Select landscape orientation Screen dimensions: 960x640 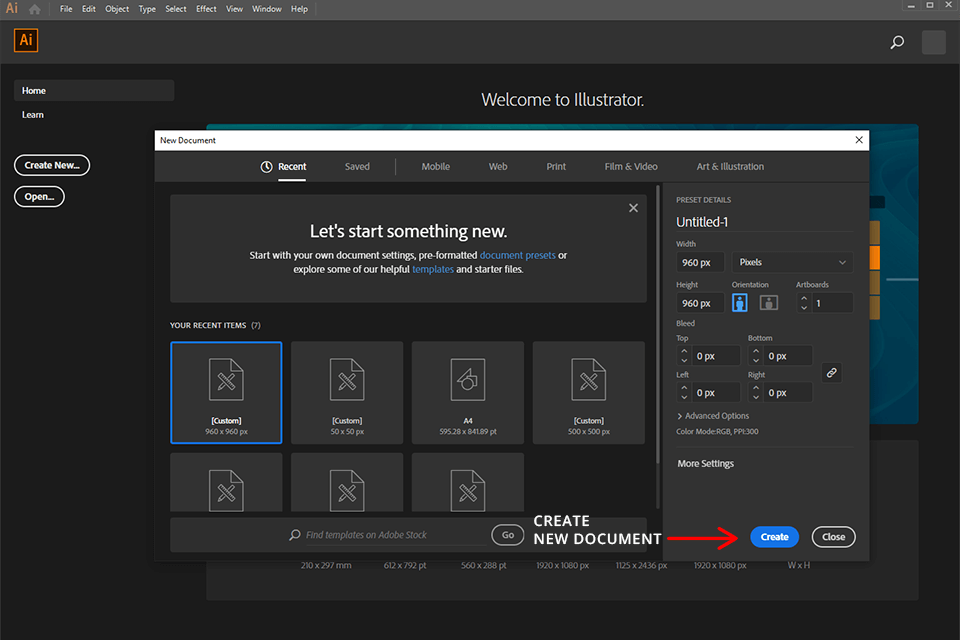pyautogui.click(x=768, y=302)
